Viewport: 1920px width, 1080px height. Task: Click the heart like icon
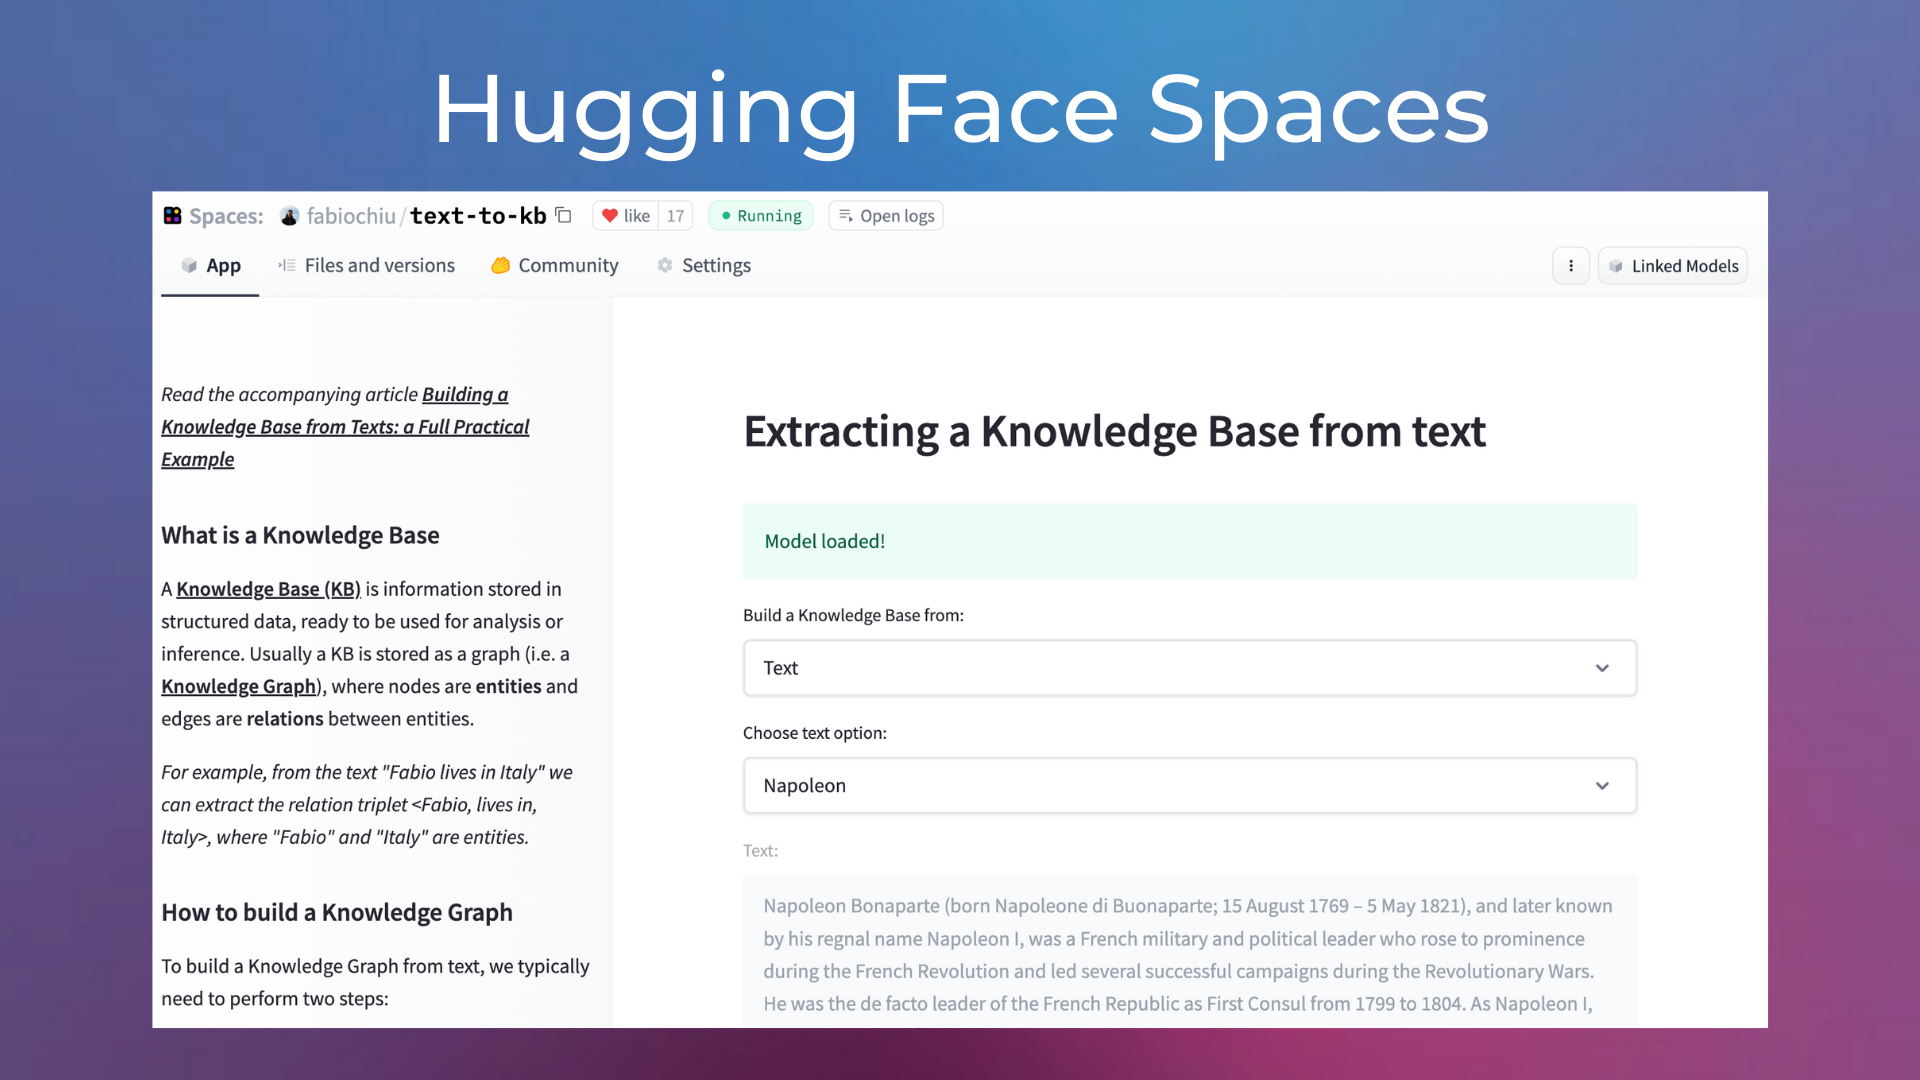[609, 215]
